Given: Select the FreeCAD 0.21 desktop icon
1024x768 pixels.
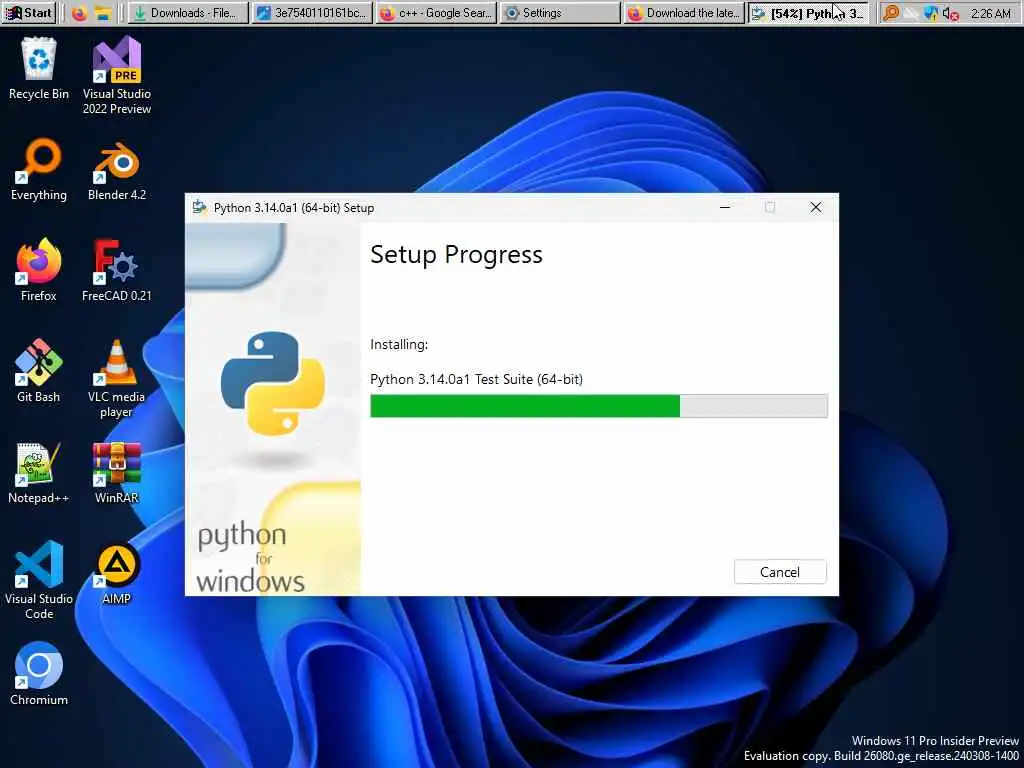Looking at the screenshot, I should (x=117, y=270).
